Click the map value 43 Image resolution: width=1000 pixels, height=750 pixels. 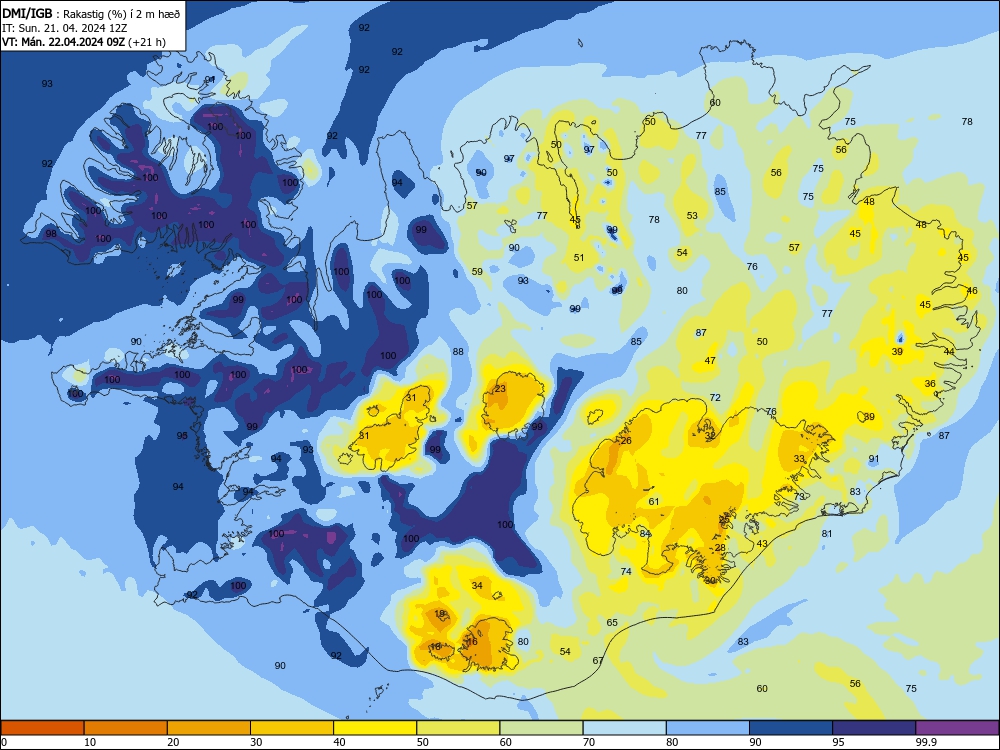[762, 543]
